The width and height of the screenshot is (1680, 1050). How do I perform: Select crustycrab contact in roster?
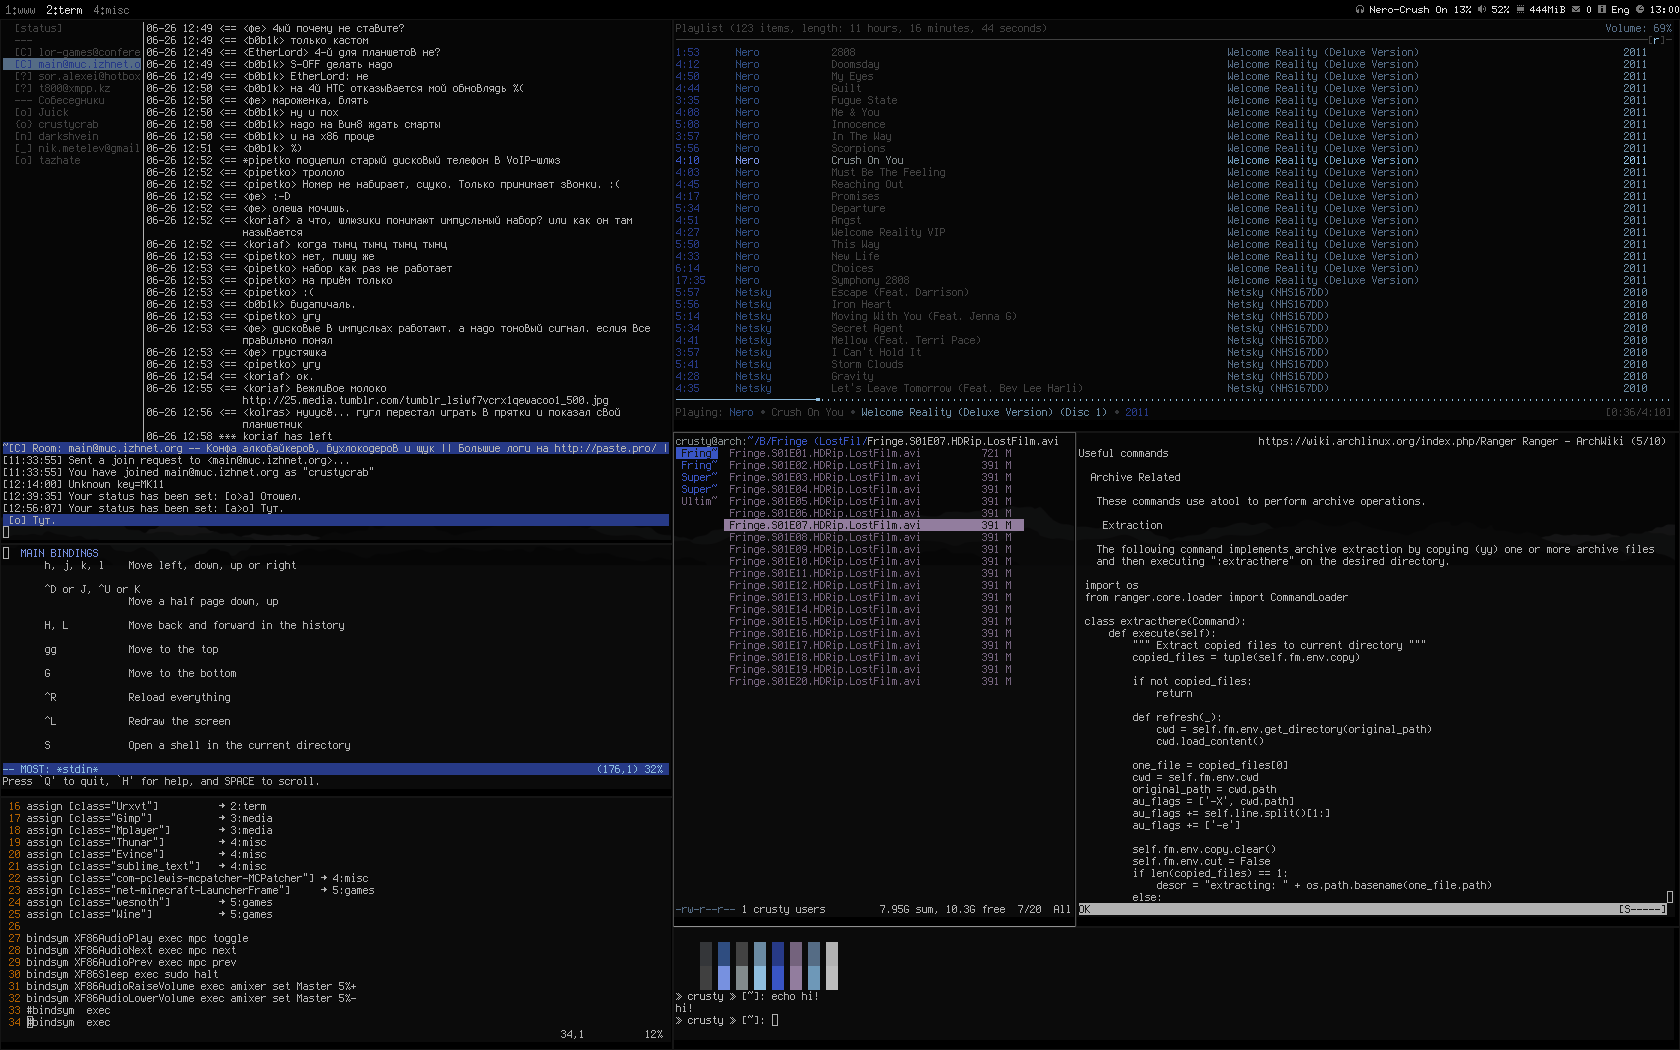[x=56, y=124]
